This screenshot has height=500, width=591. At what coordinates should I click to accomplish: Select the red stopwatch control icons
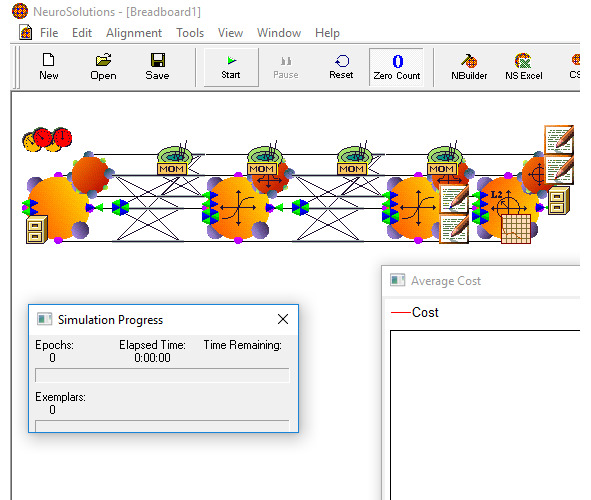pyautogui.click(x=47, y=139)
